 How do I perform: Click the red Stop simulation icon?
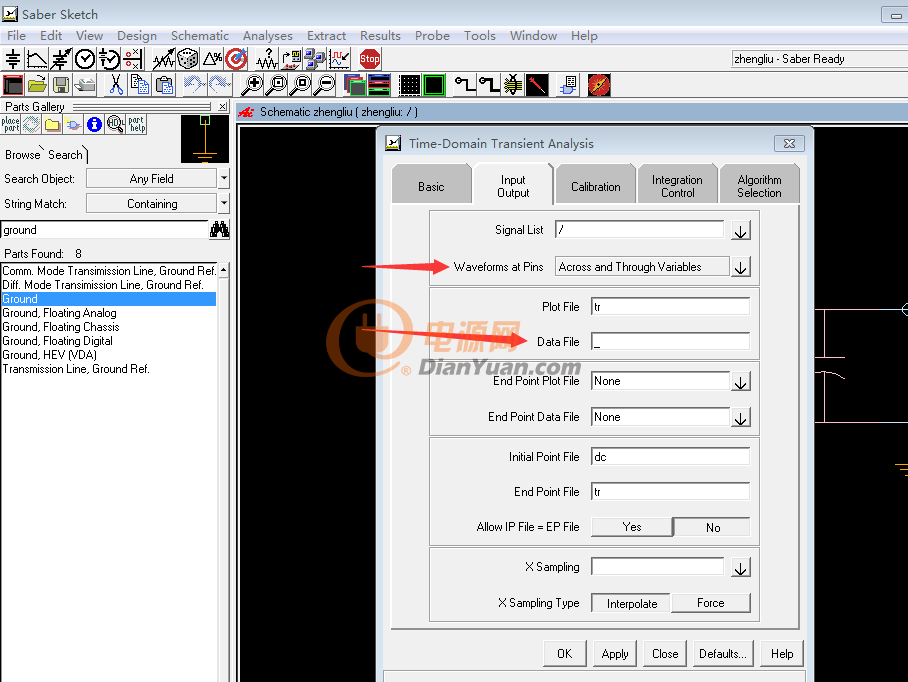pos(369,59)
